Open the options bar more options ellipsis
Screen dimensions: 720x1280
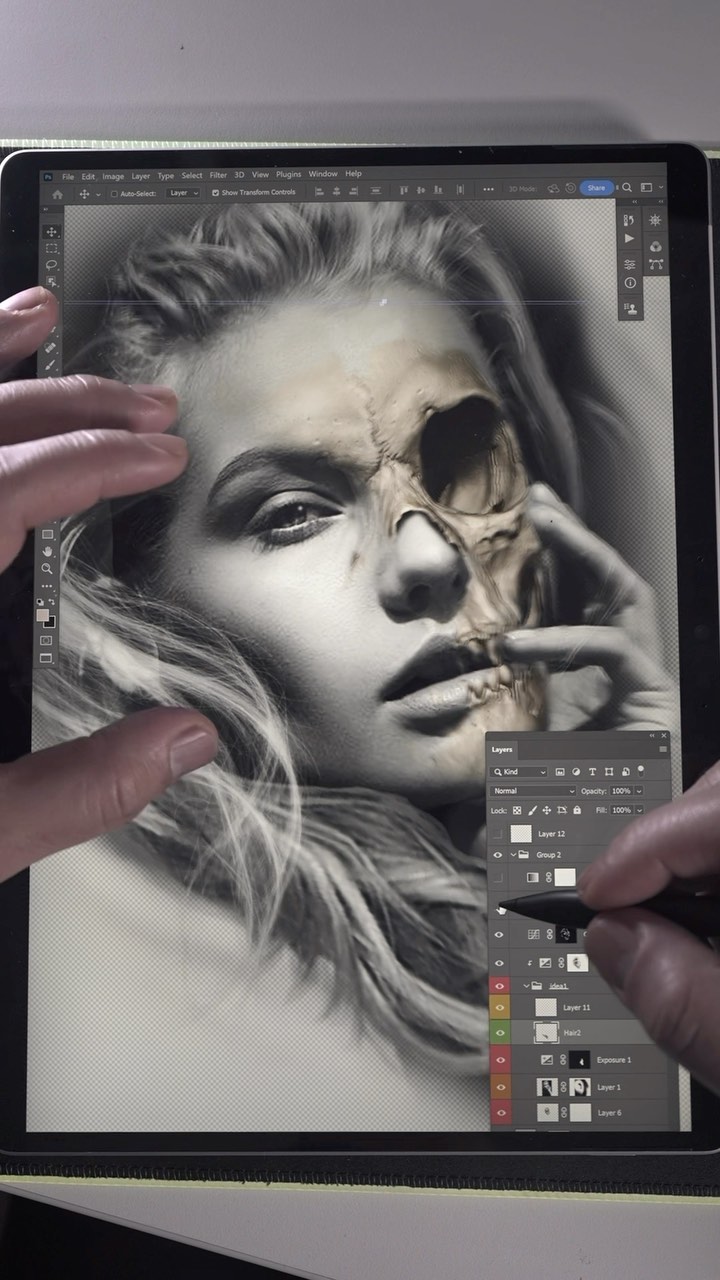[488, 189]
